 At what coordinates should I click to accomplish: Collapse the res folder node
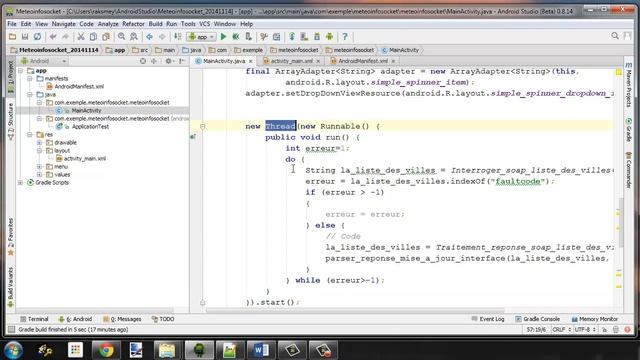click(x=30, y=134)
